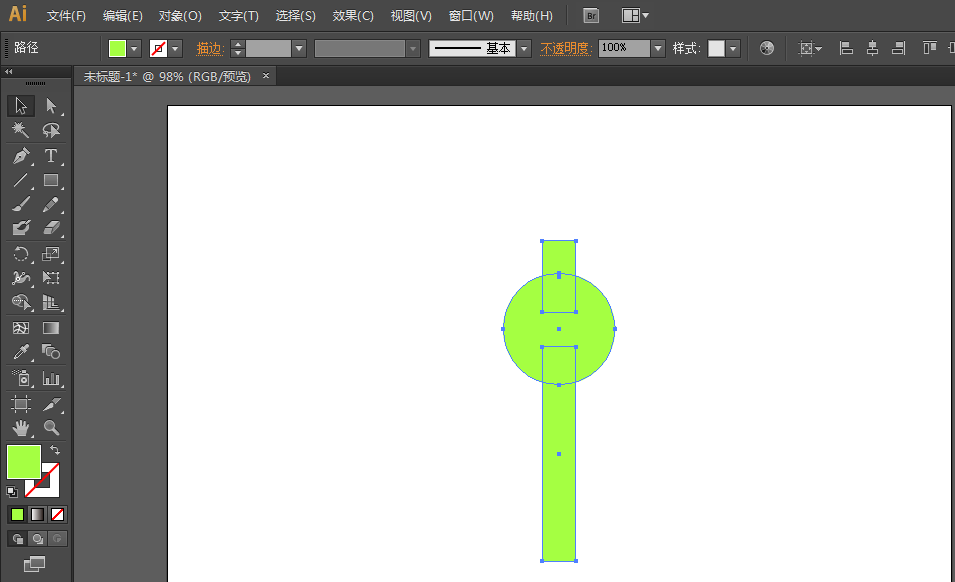This screenshot has width=955, height=582.
Task: Select the Eyedropper tool
Action: click(21, 351)
